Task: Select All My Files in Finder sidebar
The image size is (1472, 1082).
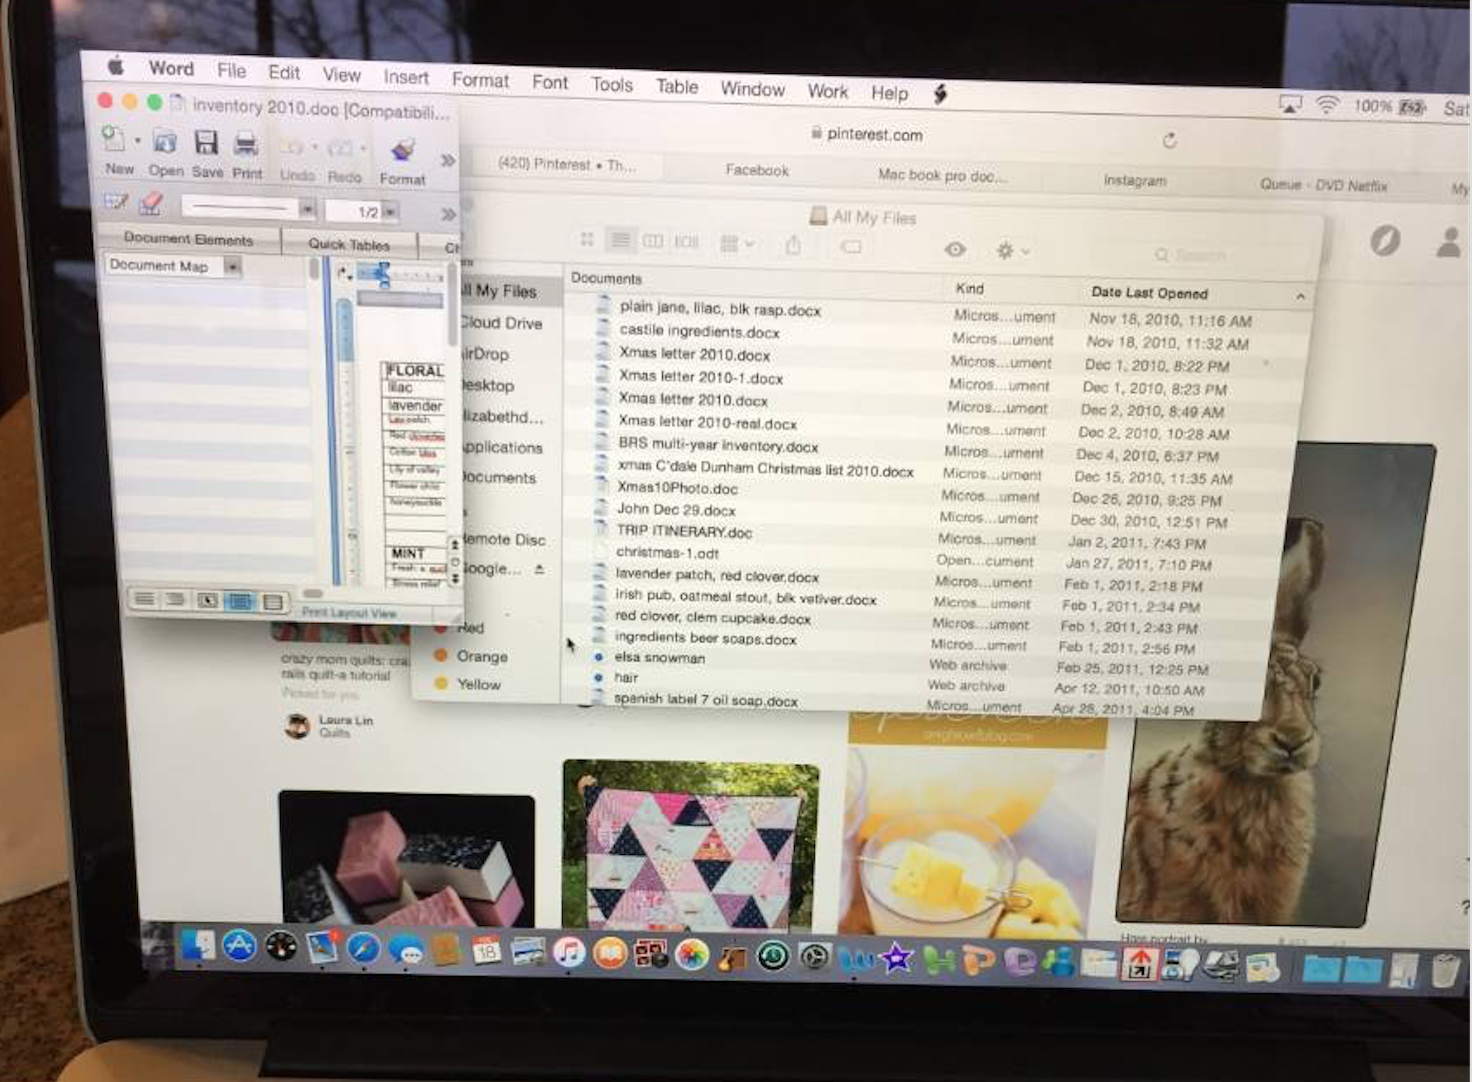Action: point(499,291)
